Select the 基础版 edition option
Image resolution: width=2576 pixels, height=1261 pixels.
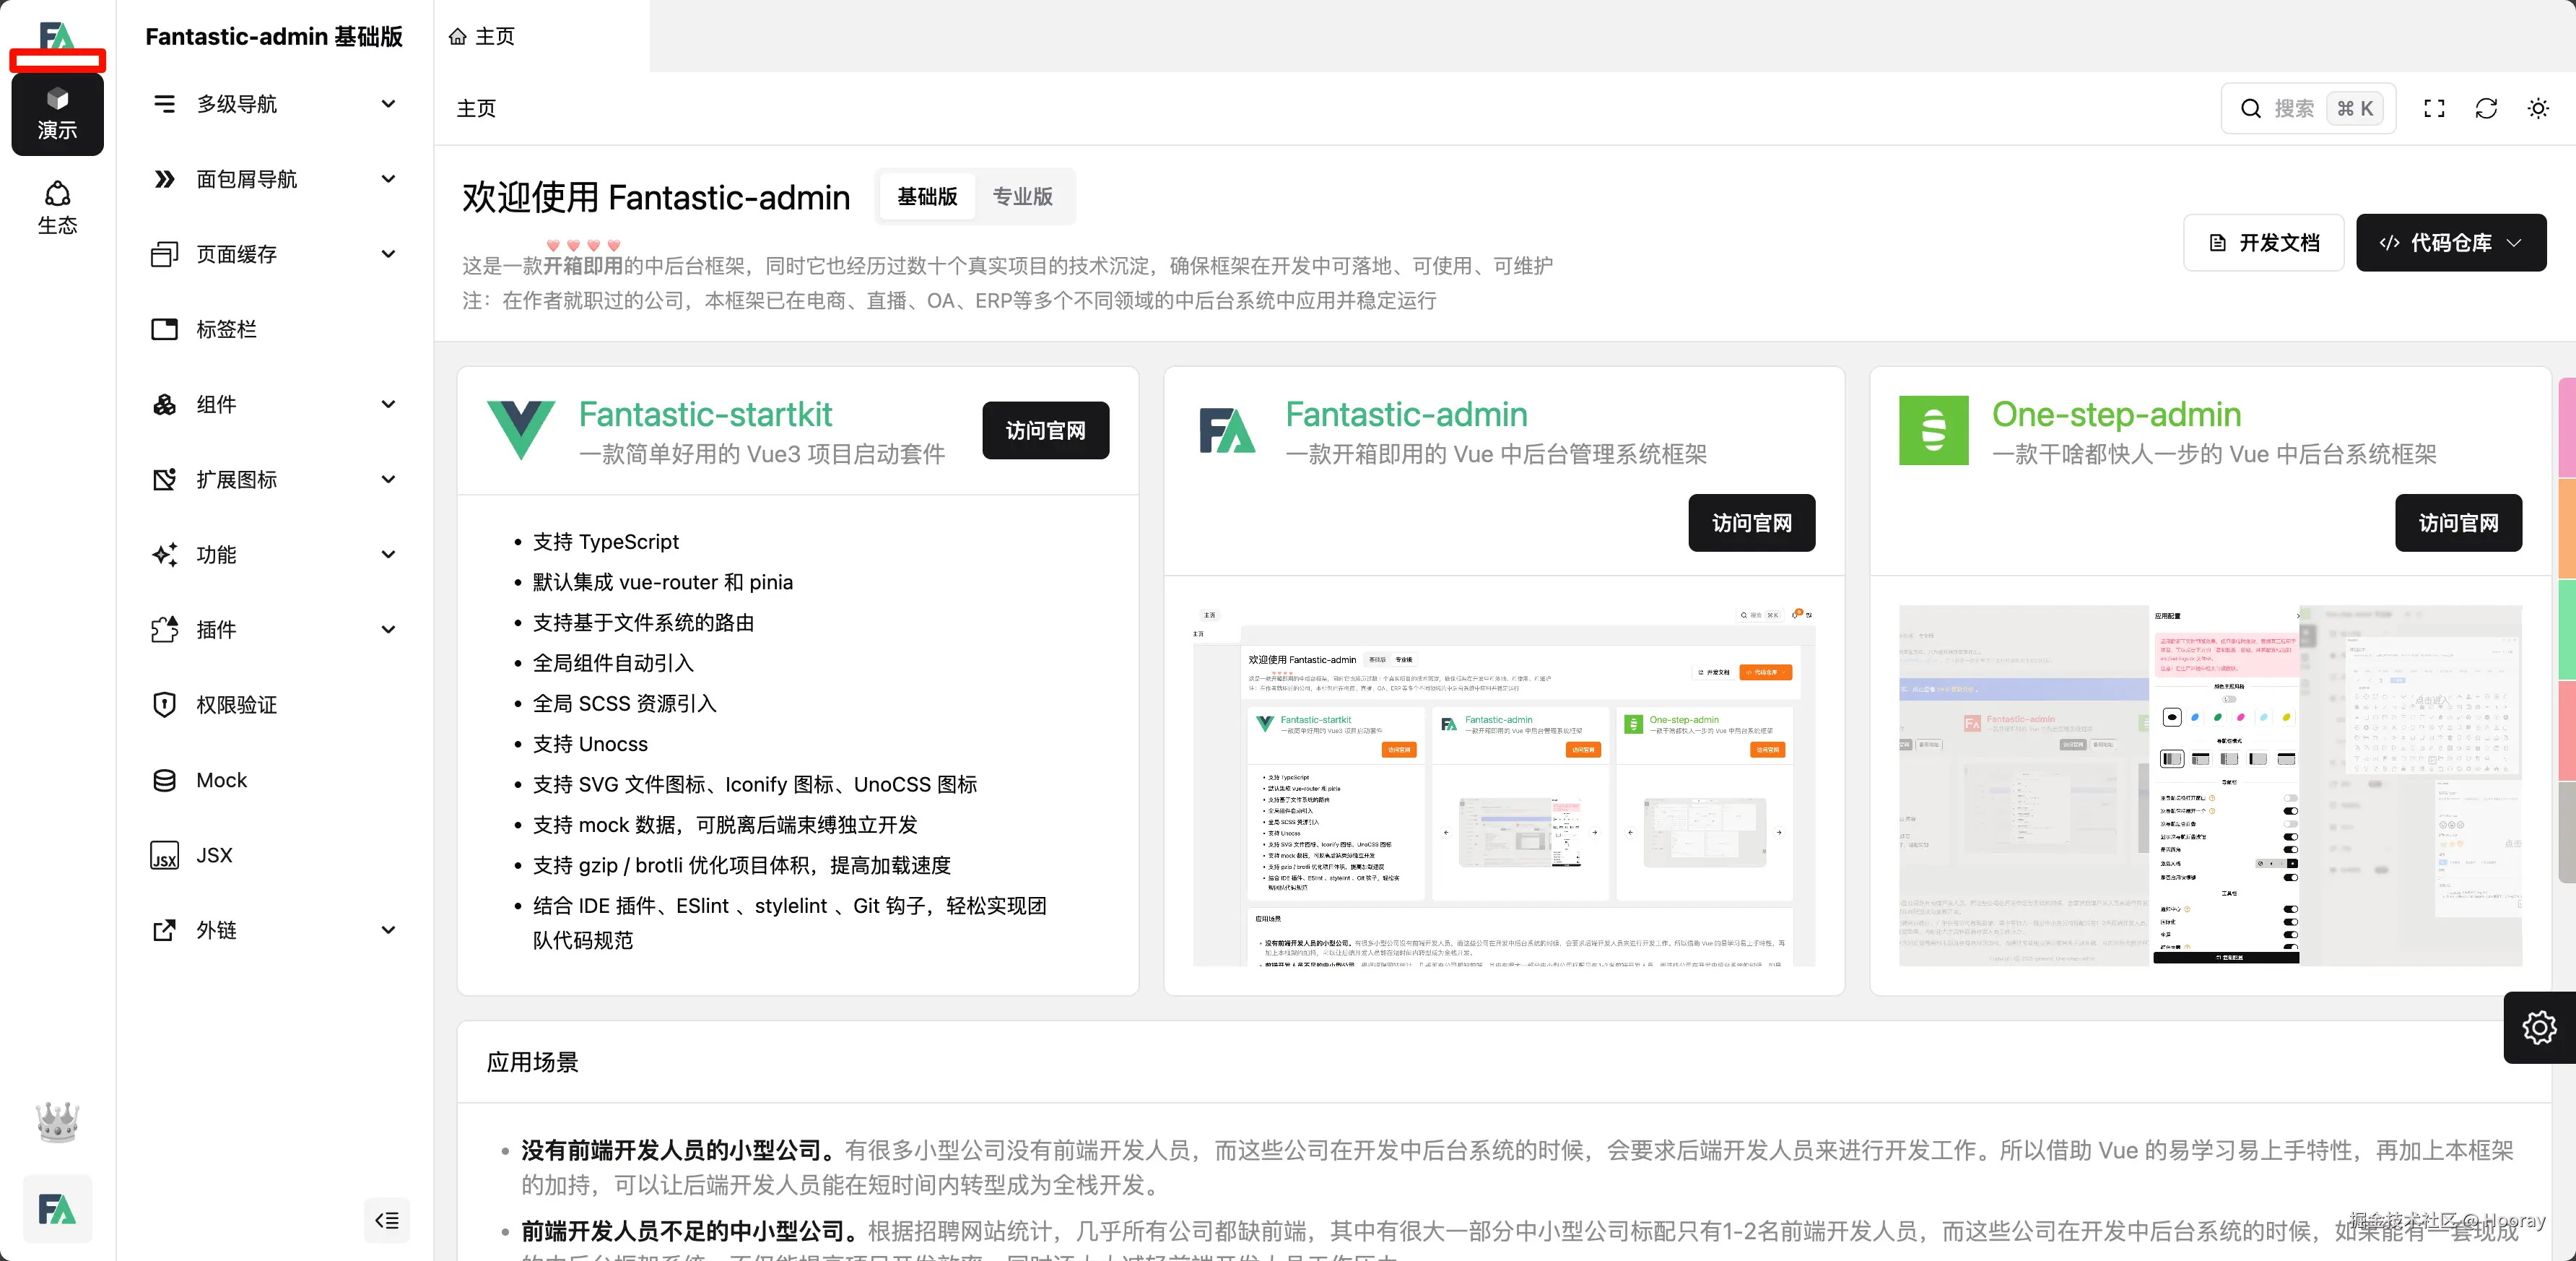927,197
